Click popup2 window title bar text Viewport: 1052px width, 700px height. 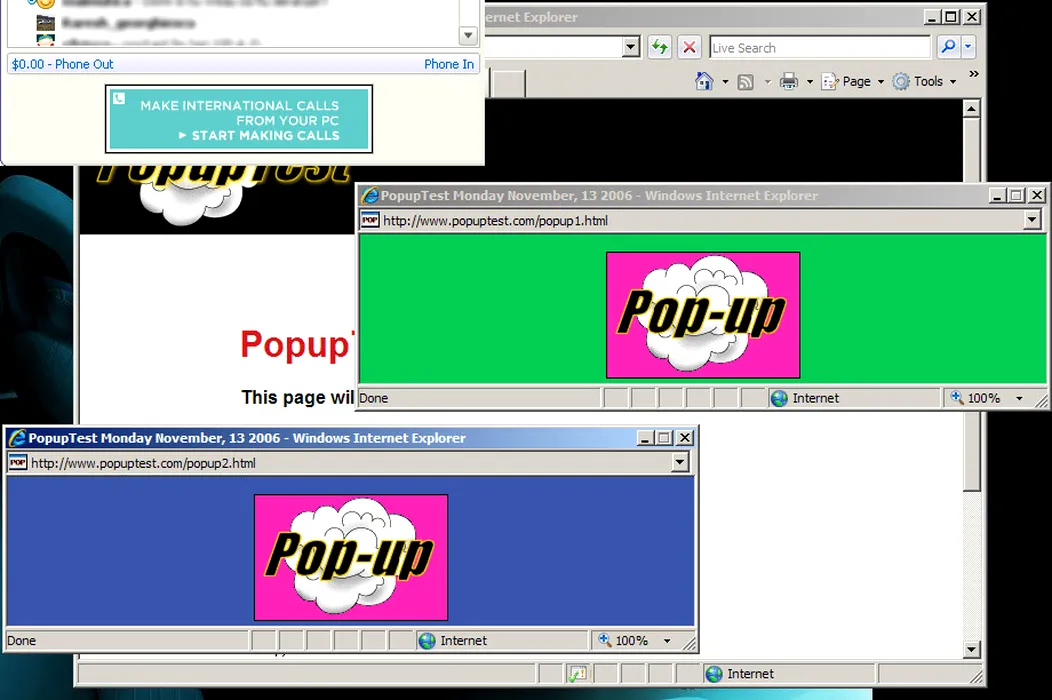pyautogui.click(x=247, y=438)
